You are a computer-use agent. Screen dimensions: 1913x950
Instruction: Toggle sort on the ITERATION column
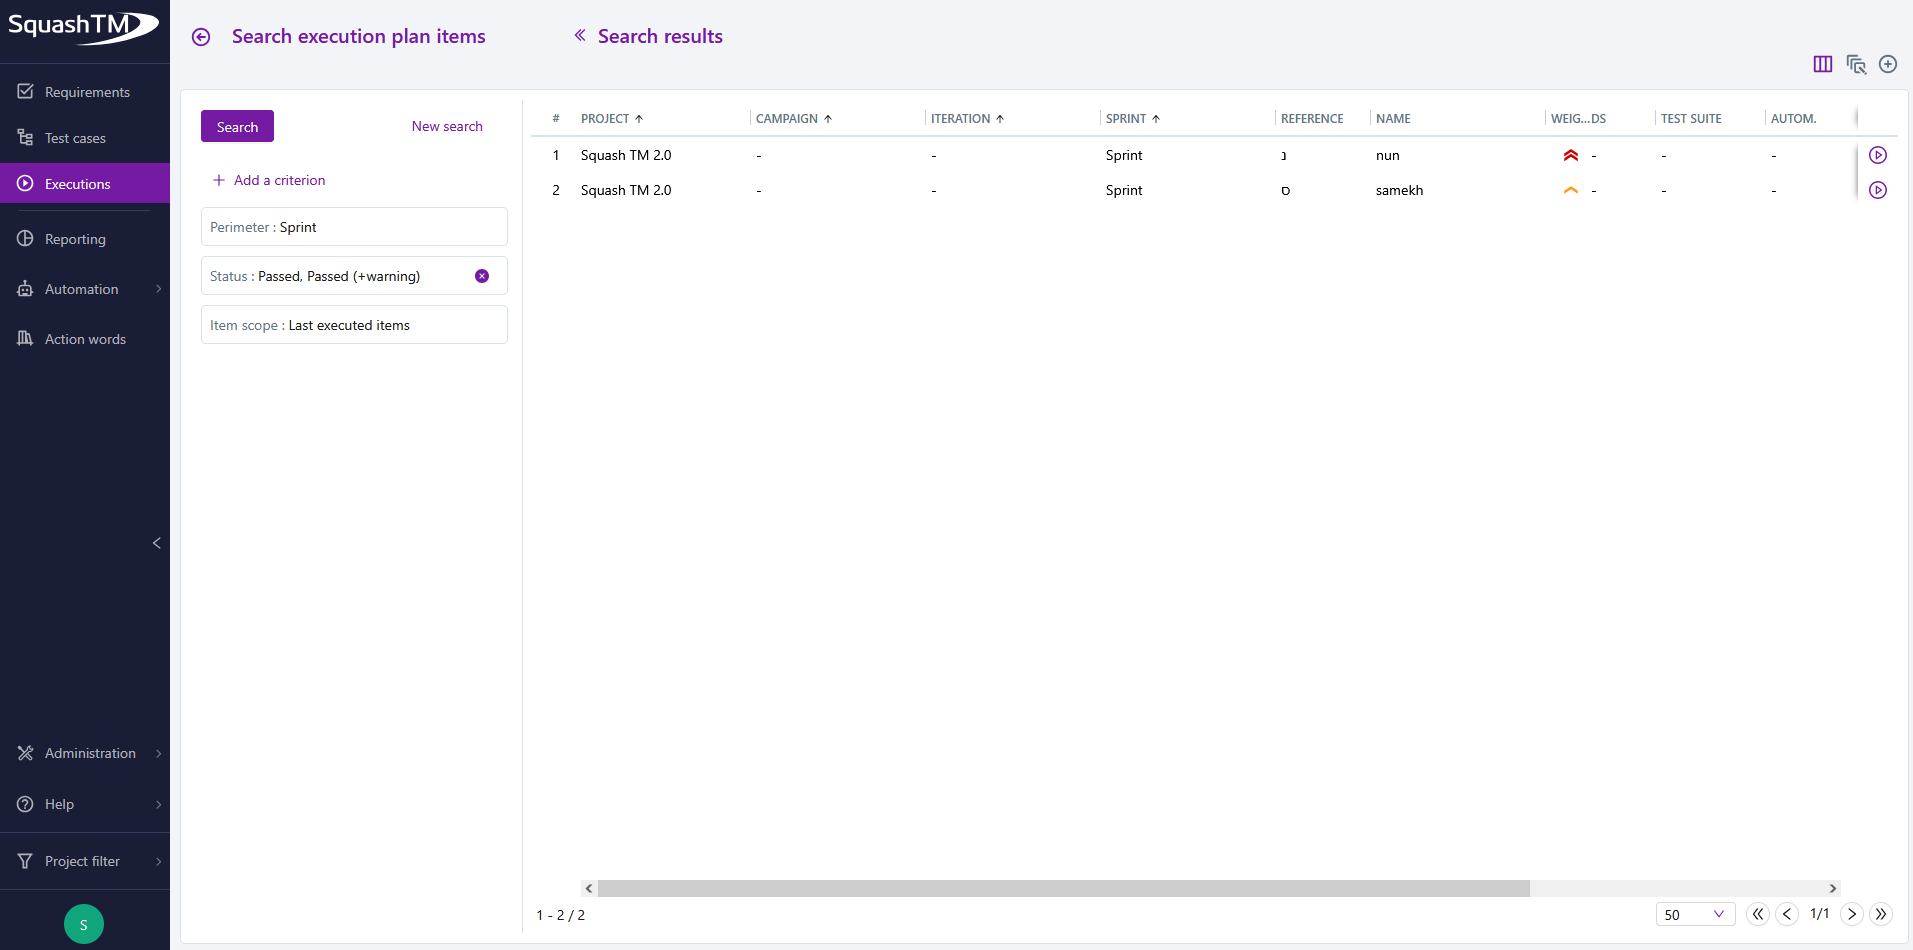[1000, 118]
